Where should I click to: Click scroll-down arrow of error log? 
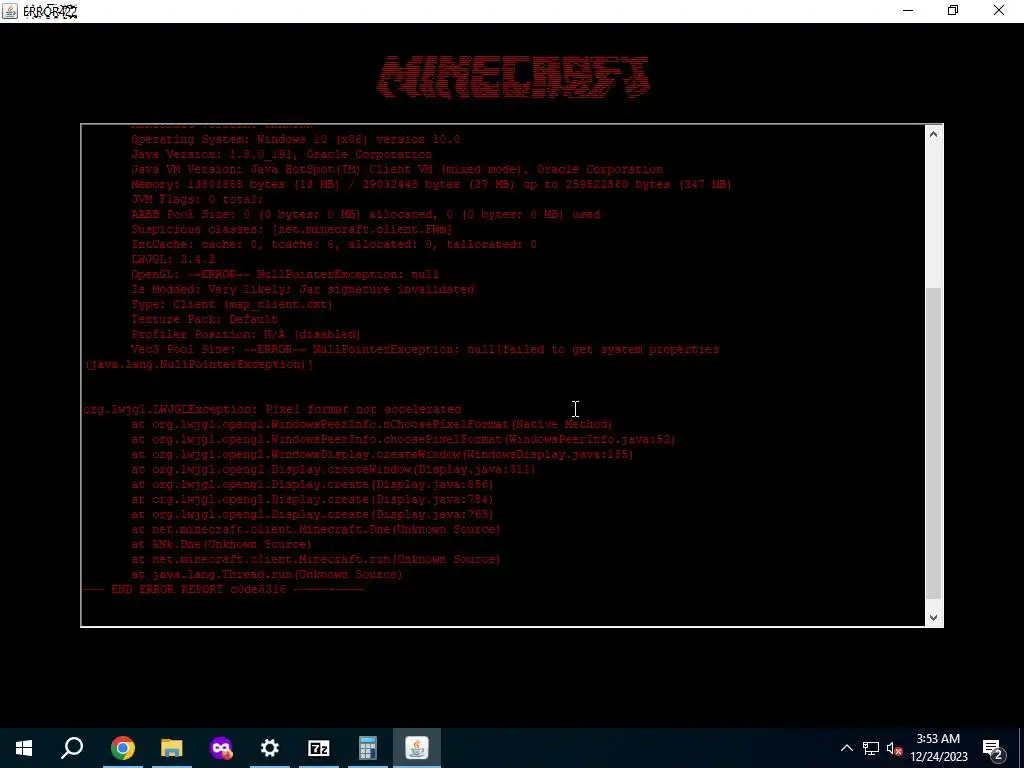click(x=933, y=617)
